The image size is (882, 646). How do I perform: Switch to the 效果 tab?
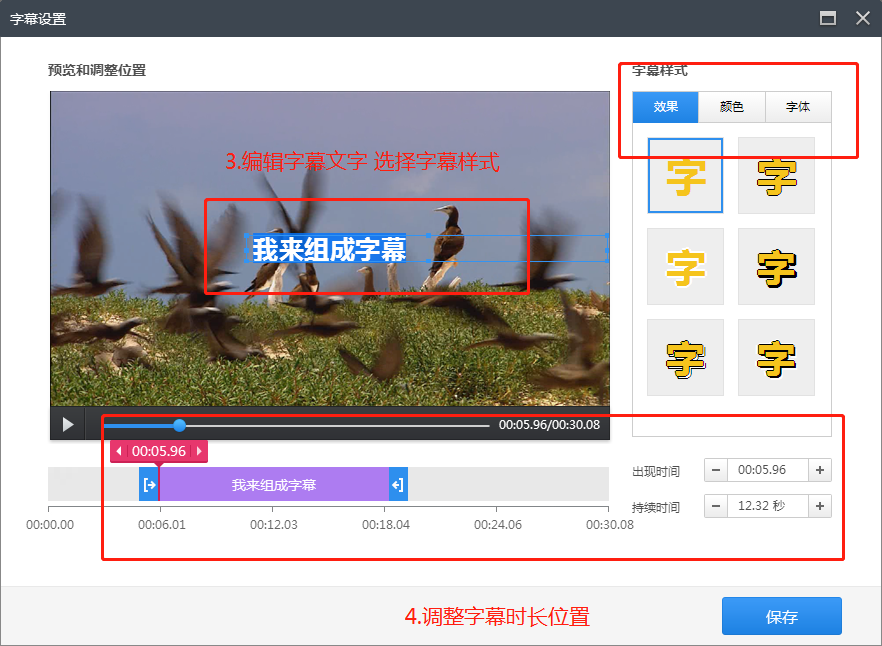(666, 107)
